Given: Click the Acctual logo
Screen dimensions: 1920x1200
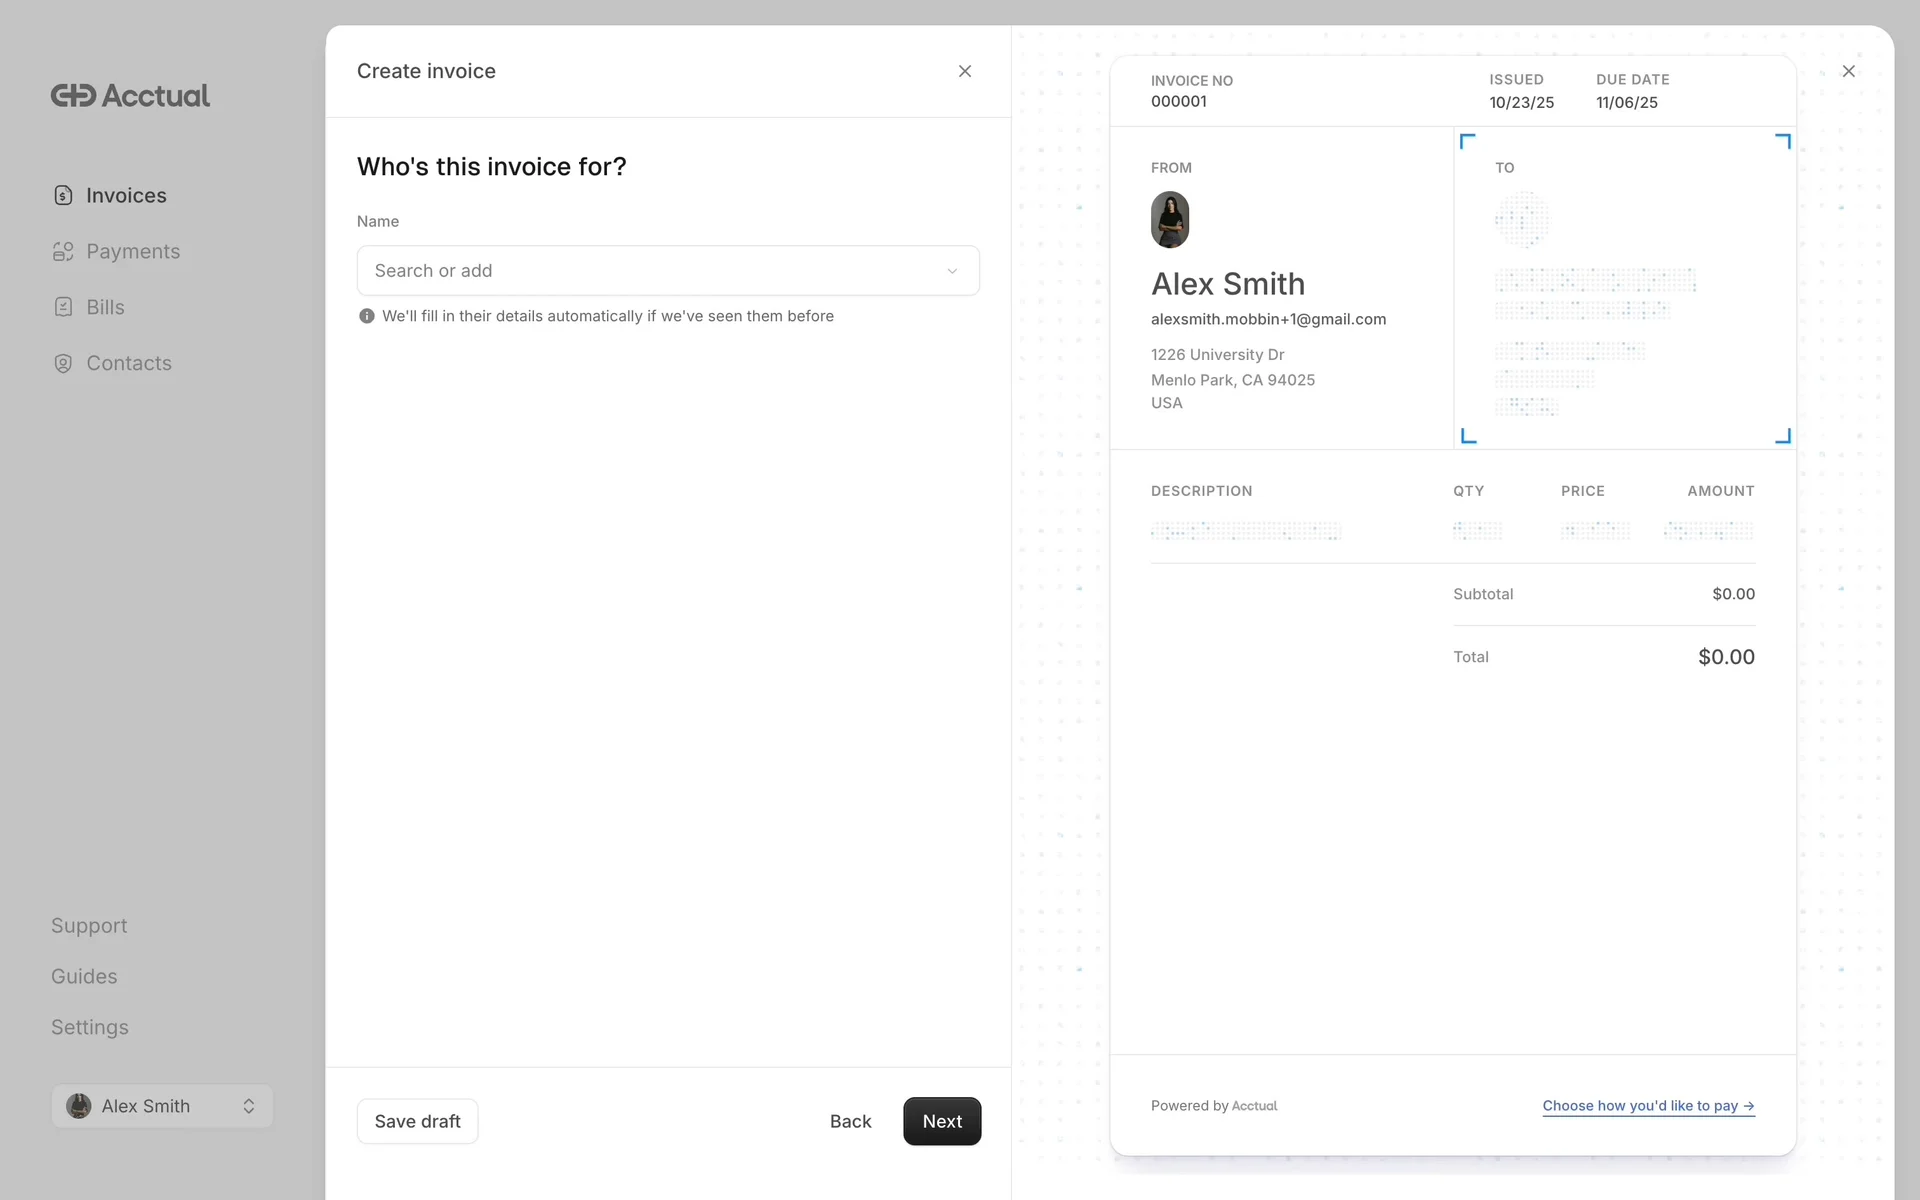Looking at the screenshot, I should point(130,95).
